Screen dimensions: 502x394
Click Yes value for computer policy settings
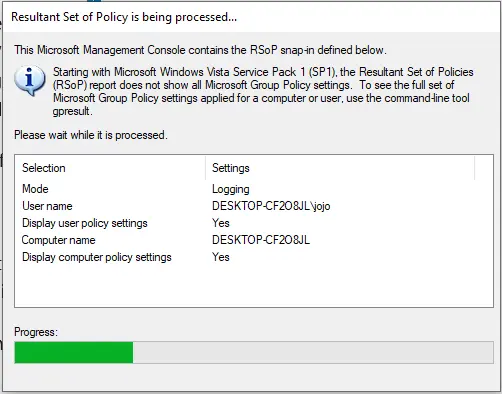point(221,257)
